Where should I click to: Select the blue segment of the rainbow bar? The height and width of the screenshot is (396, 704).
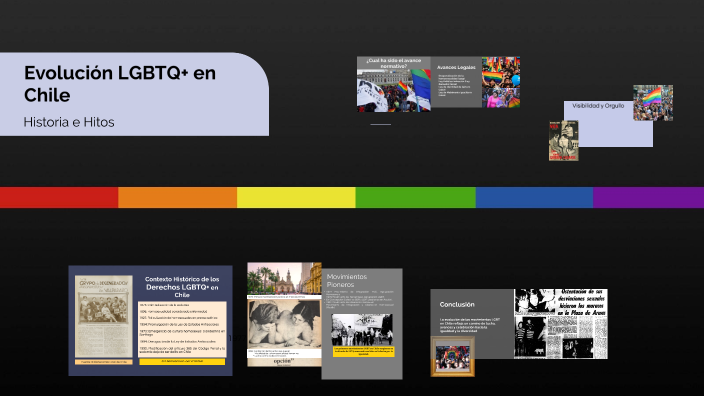(x=534, y=198)
